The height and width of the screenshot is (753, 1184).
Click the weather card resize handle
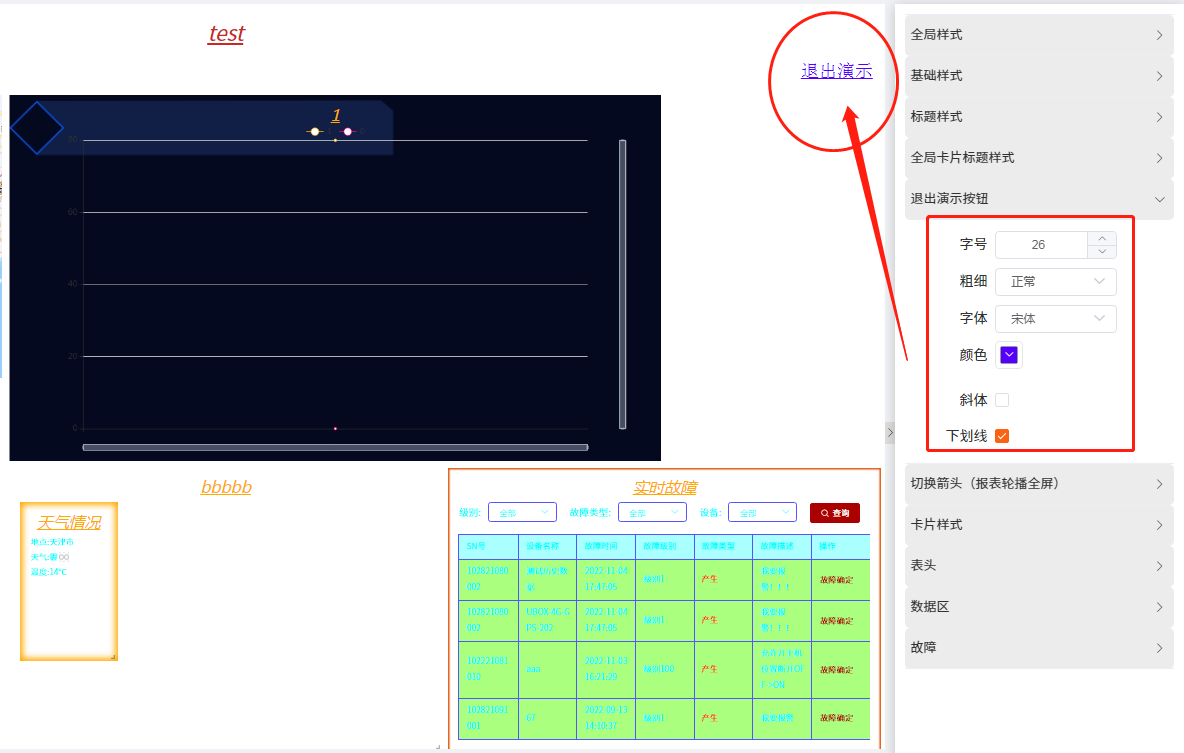click(x=113, y=657)
